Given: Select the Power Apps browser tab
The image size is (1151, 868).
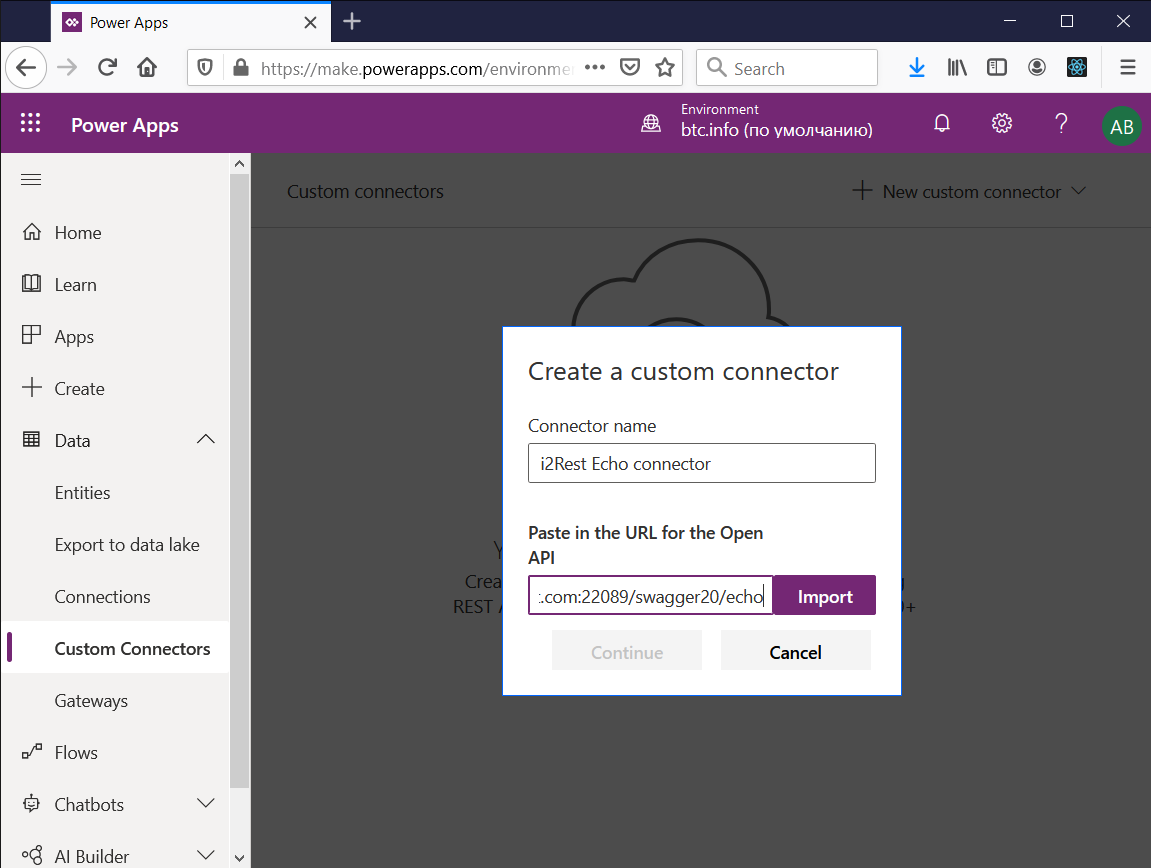Looking at the screenshot, I should pos(191,22).
